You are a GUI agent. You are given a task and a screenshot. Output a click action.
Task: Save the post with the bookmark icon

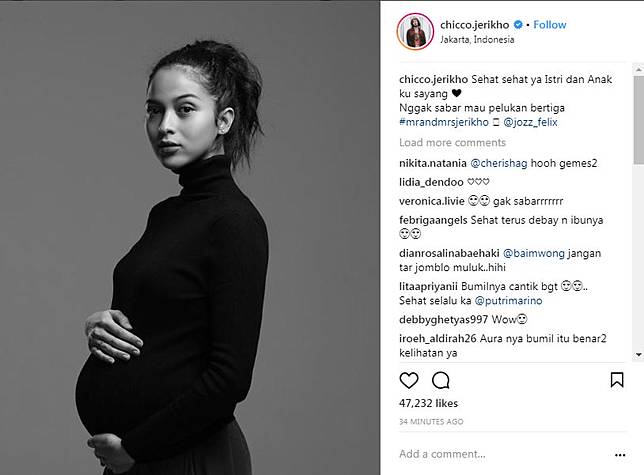[x=617, y=380]
